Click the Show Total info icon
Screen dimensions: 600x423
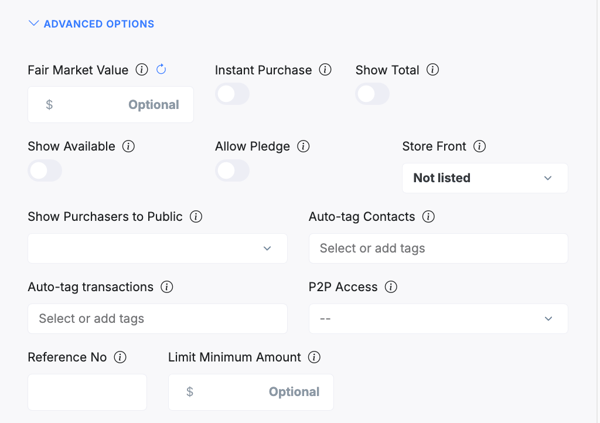coord(433,70)
